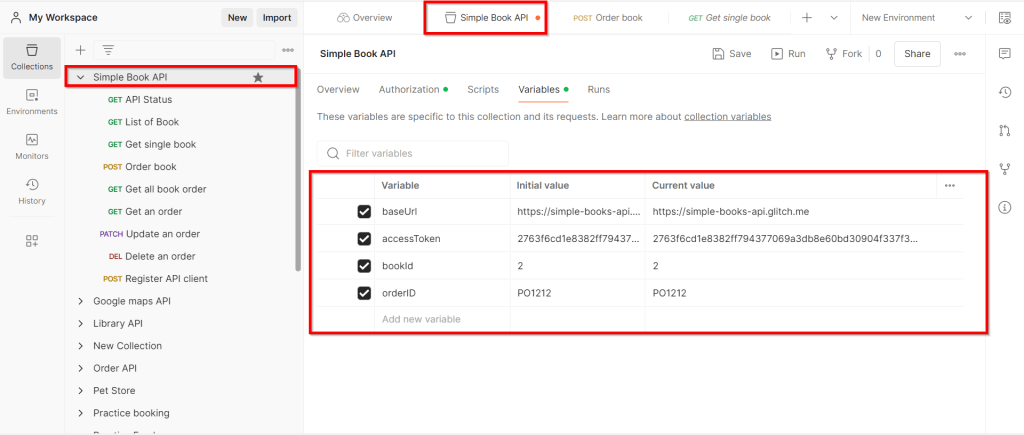
Task: Open the Monitors sidebar panel
Action: coord(31,146)
